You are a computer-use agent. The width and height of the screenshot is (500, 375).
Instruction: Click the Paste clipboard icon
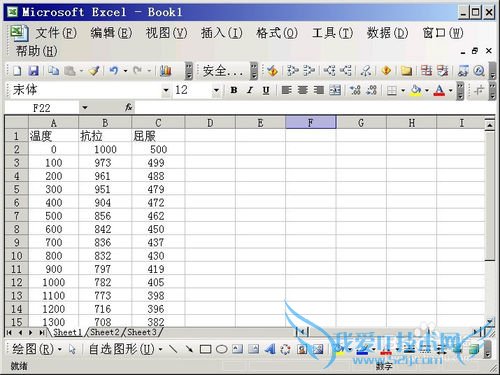(x=70, y=71)
